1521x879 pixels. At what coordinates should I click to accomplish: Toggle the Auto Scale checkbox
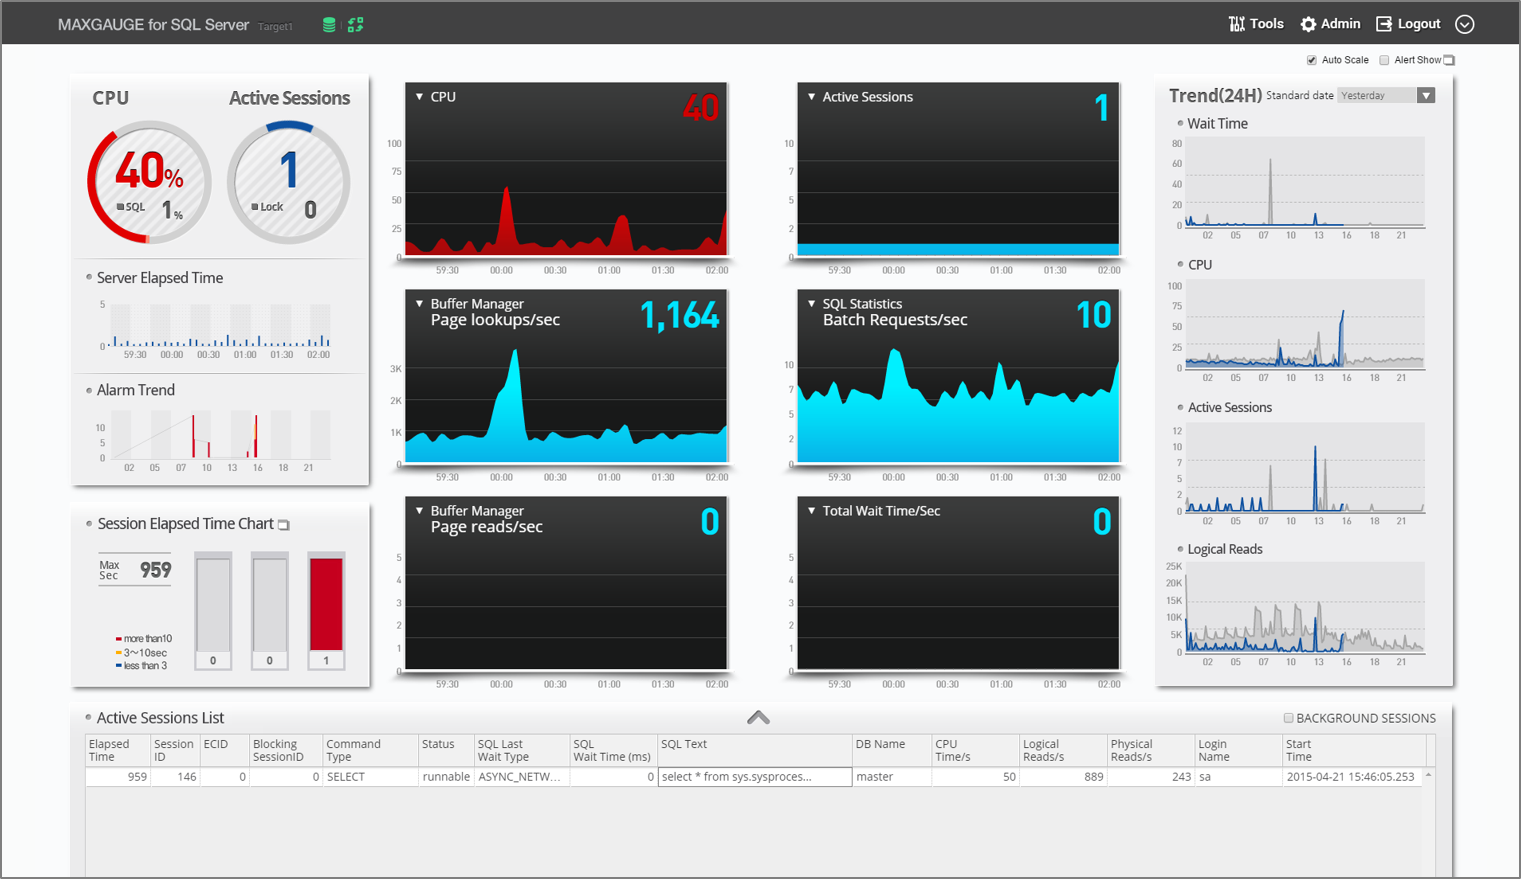pyautogui.click(x=1312, y=60)
